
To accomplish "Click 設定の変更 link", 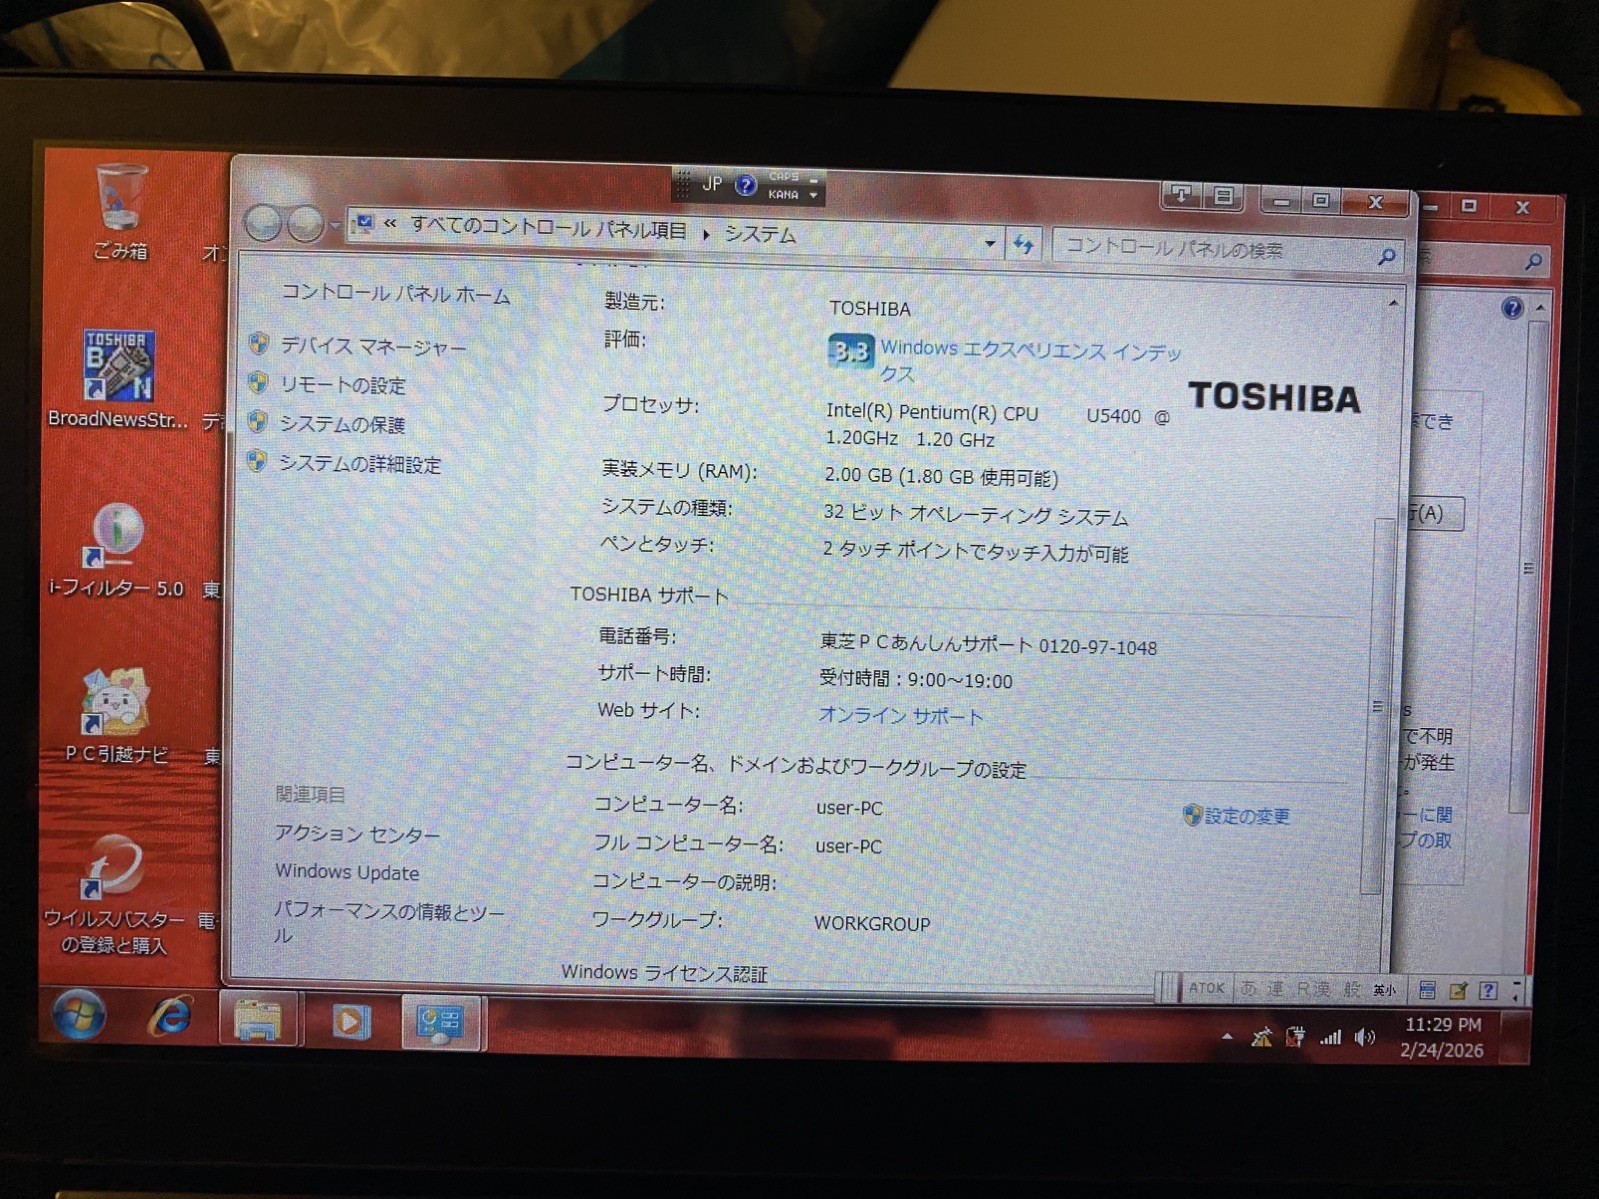I will [1246, 816].
